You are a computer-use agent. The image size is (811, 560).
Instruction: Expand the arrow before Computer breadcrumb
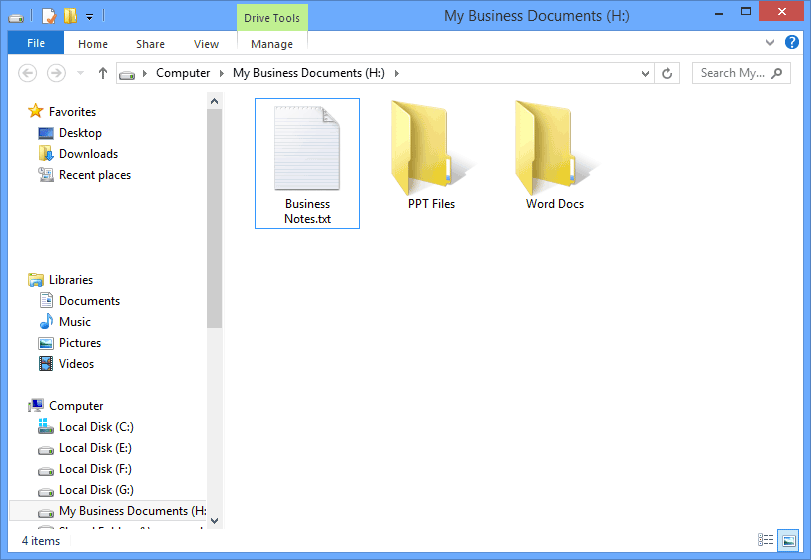click(145, 73)
